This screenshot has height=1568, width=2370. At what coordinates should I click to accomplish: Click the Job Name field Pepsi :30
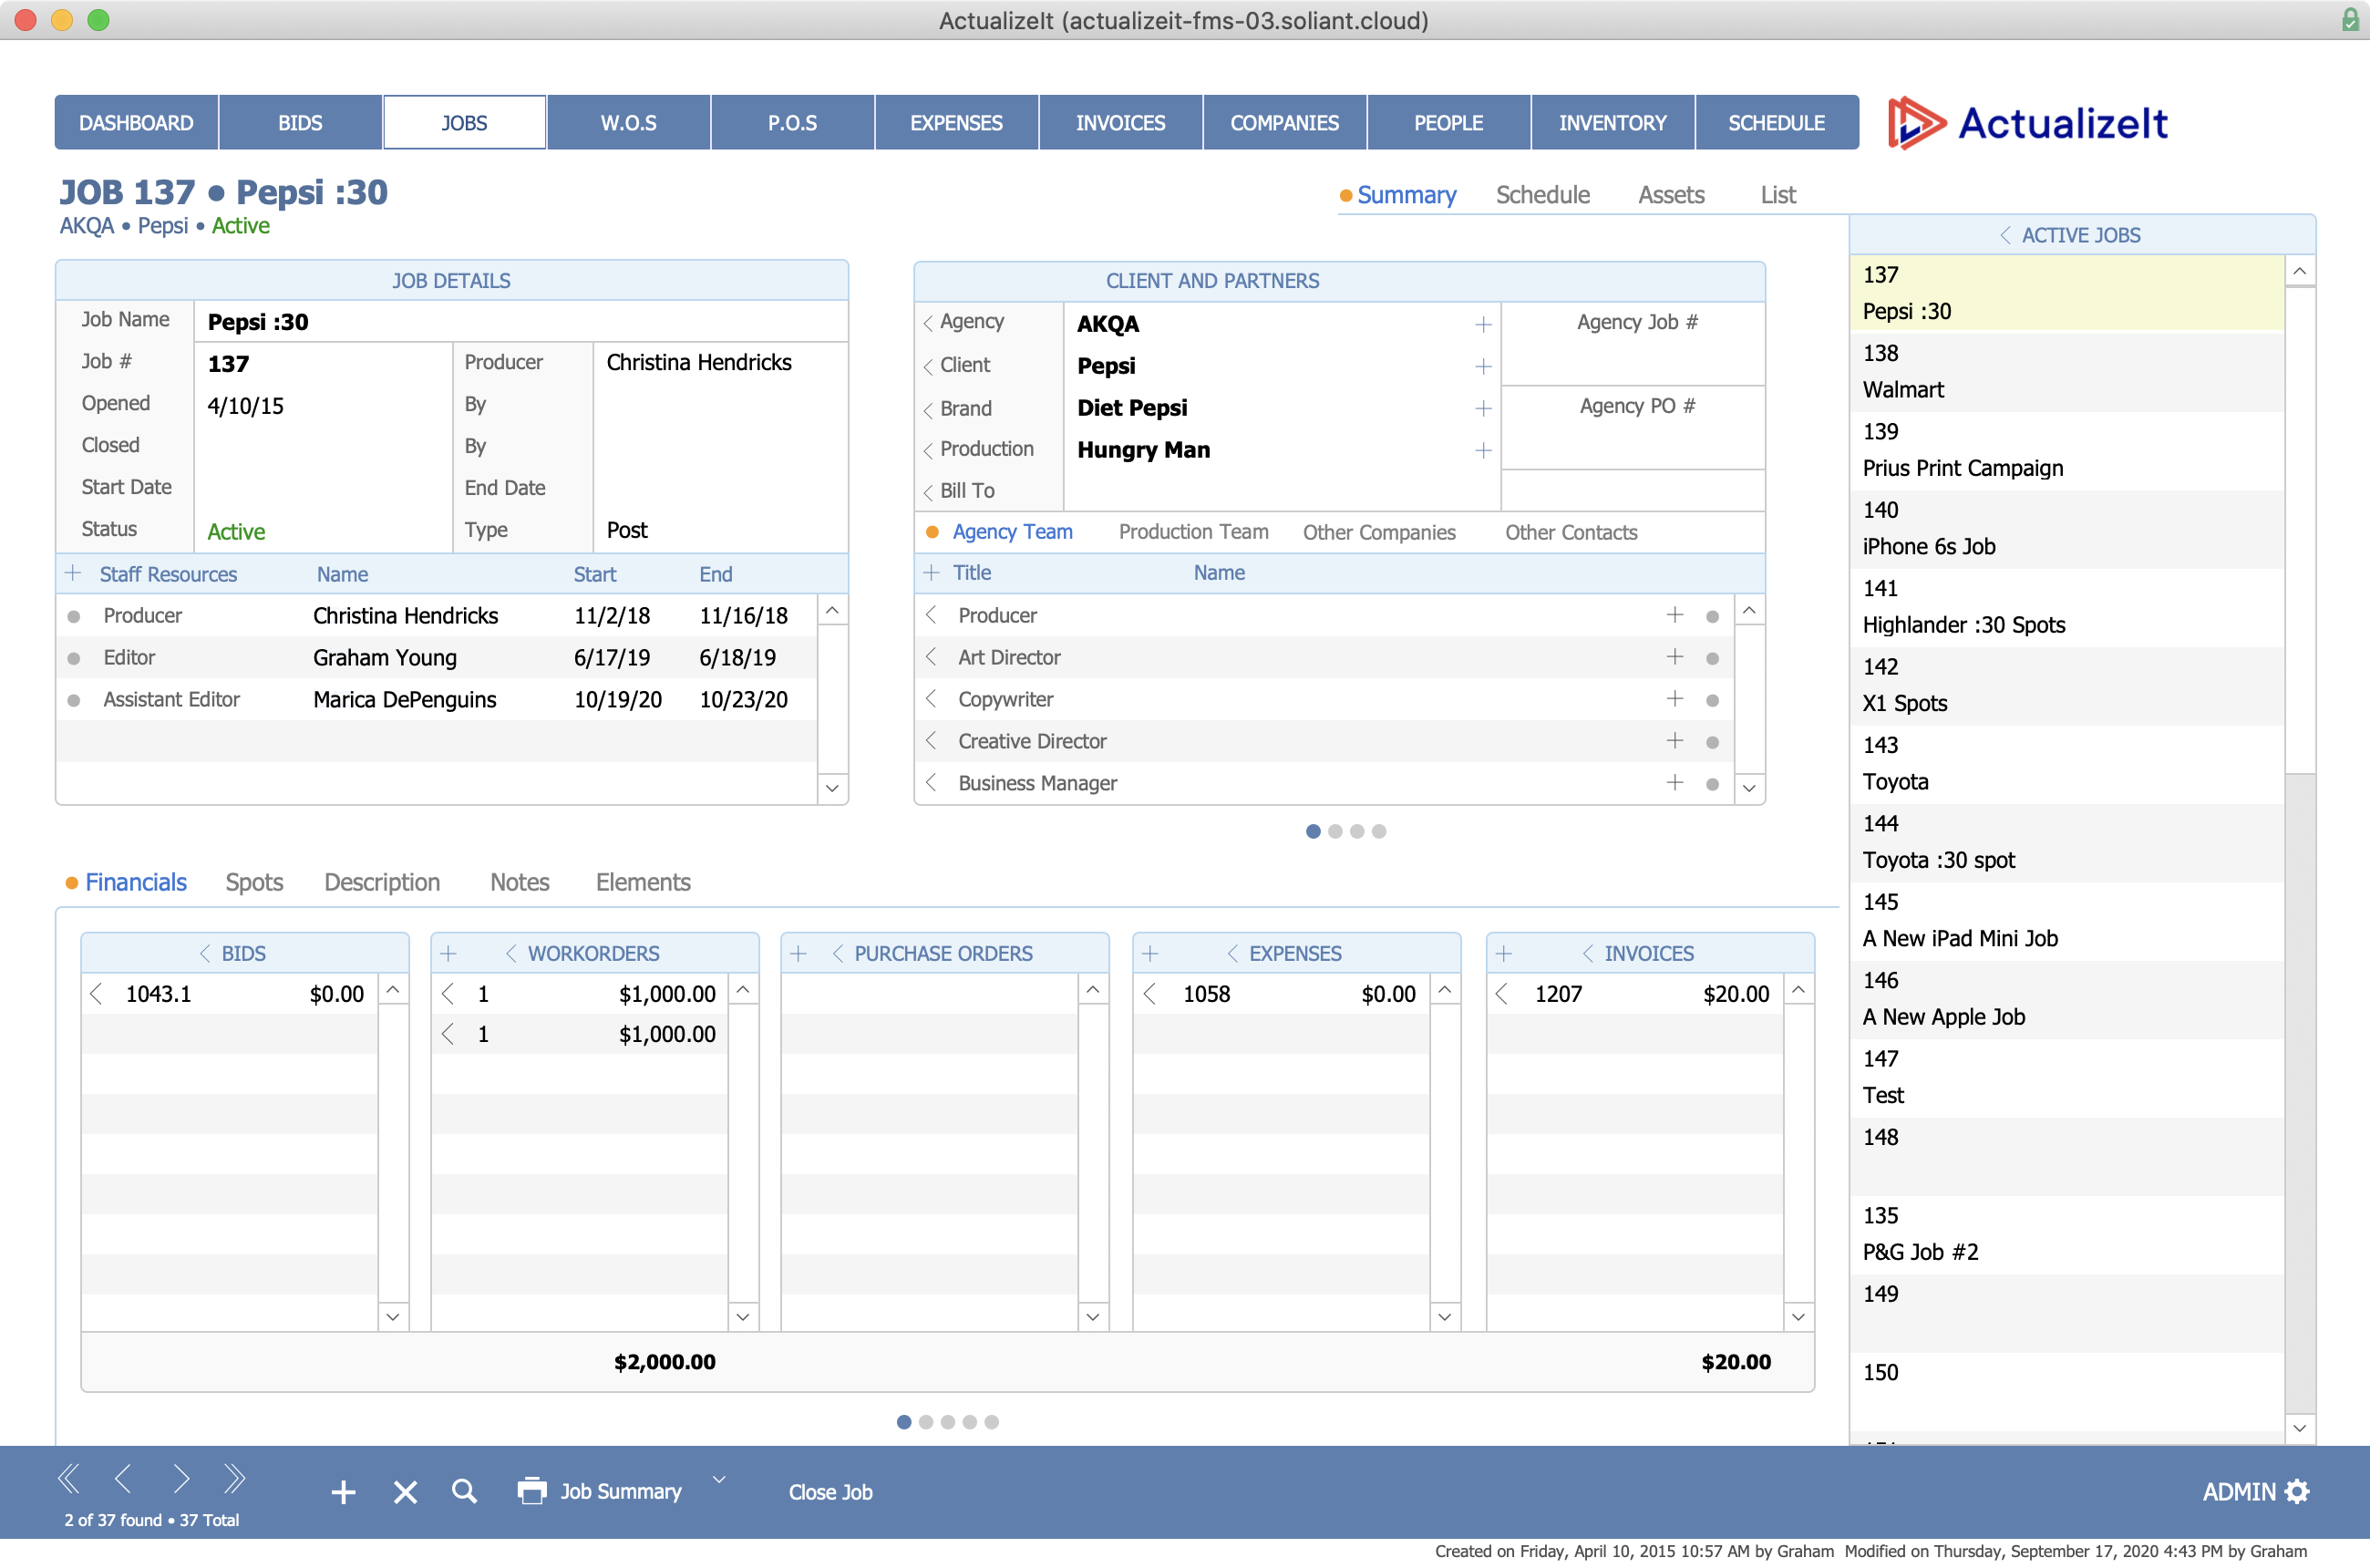click(520, 321)
